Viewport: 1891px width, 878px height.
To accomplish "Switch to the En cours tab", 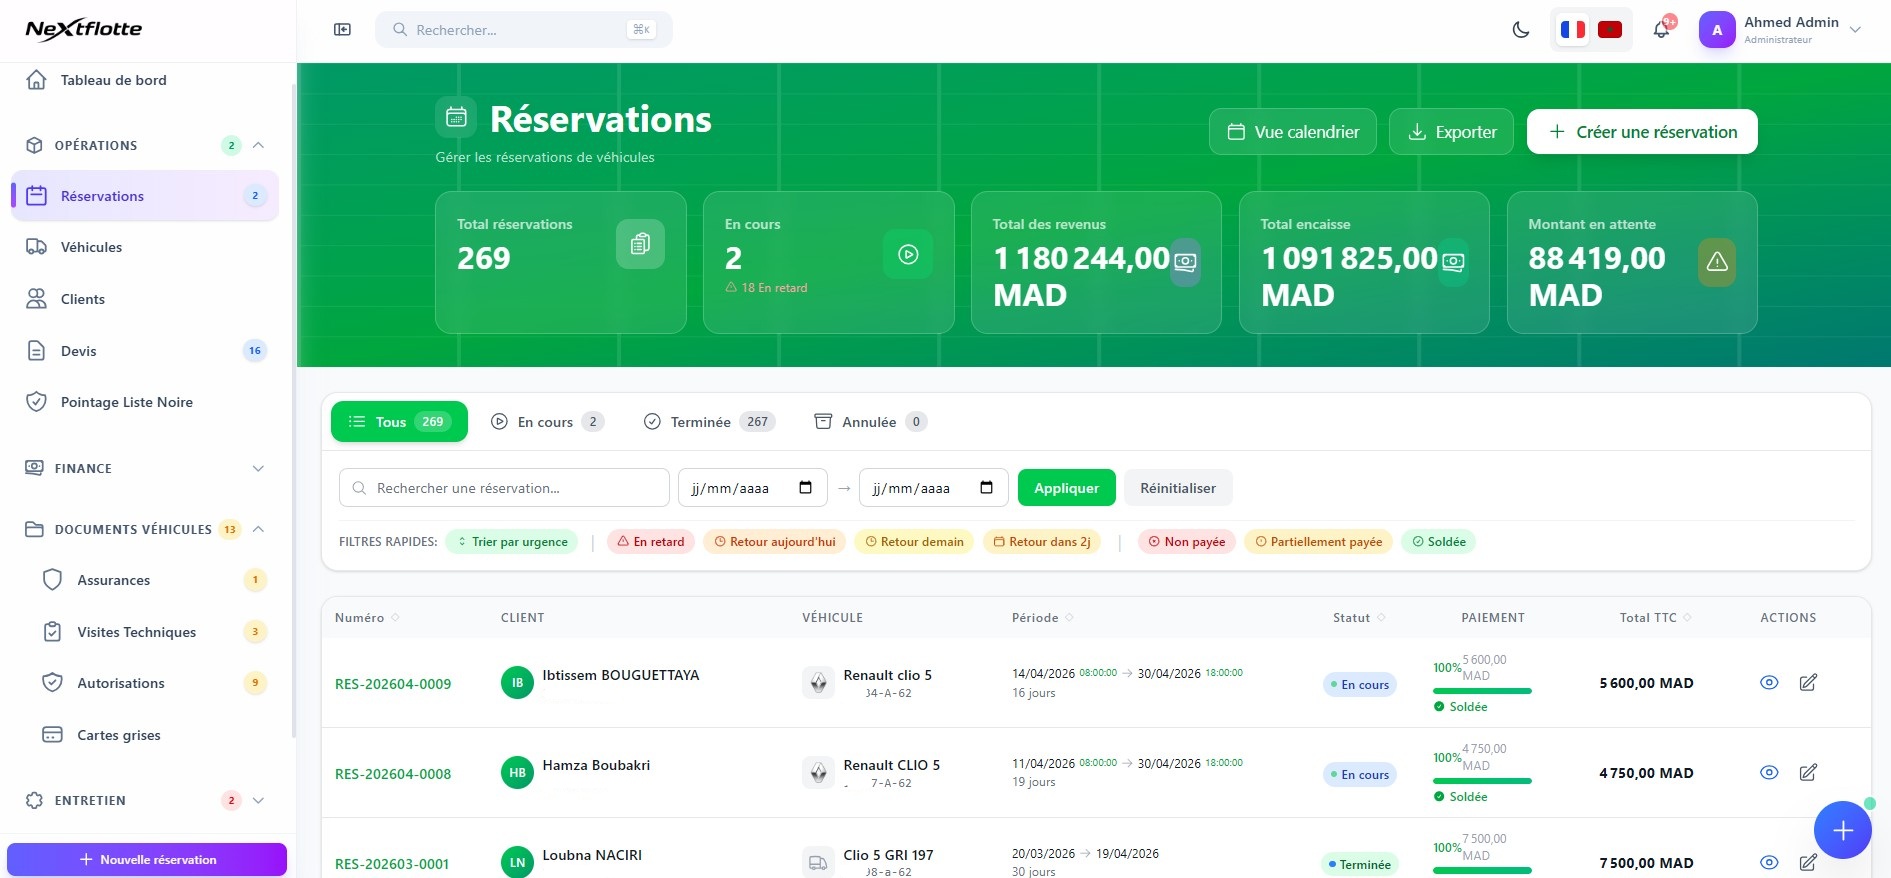I will [547, 422].
